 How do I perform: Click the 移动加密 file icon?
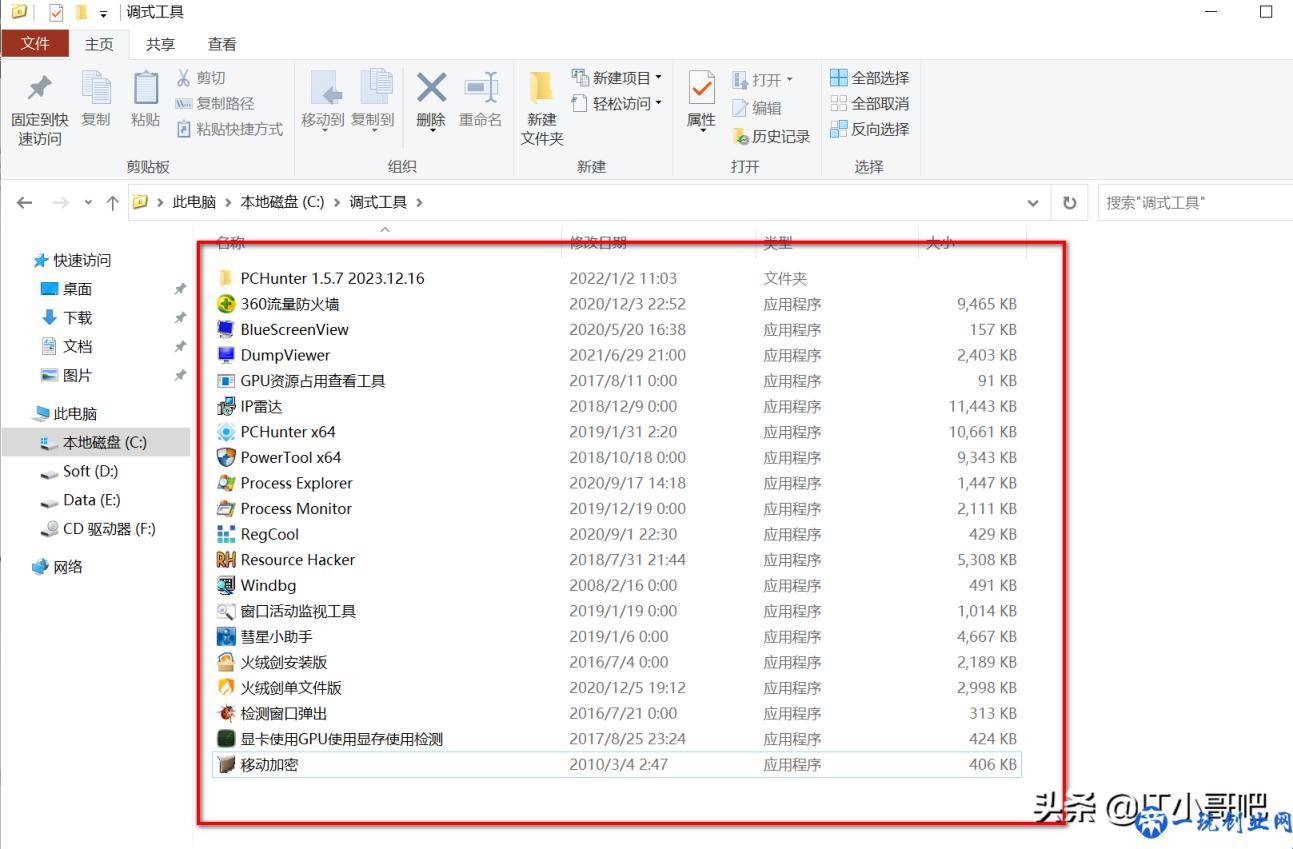coord(226,765)
